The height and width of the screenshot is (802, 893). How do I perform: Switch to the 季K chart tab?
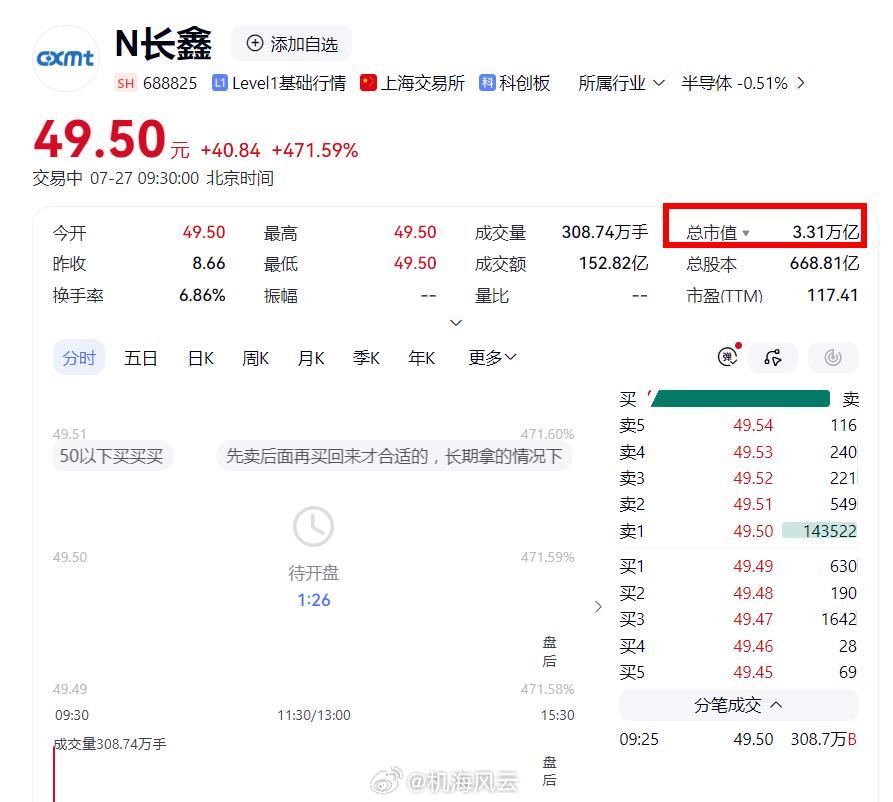coord(366,358)
